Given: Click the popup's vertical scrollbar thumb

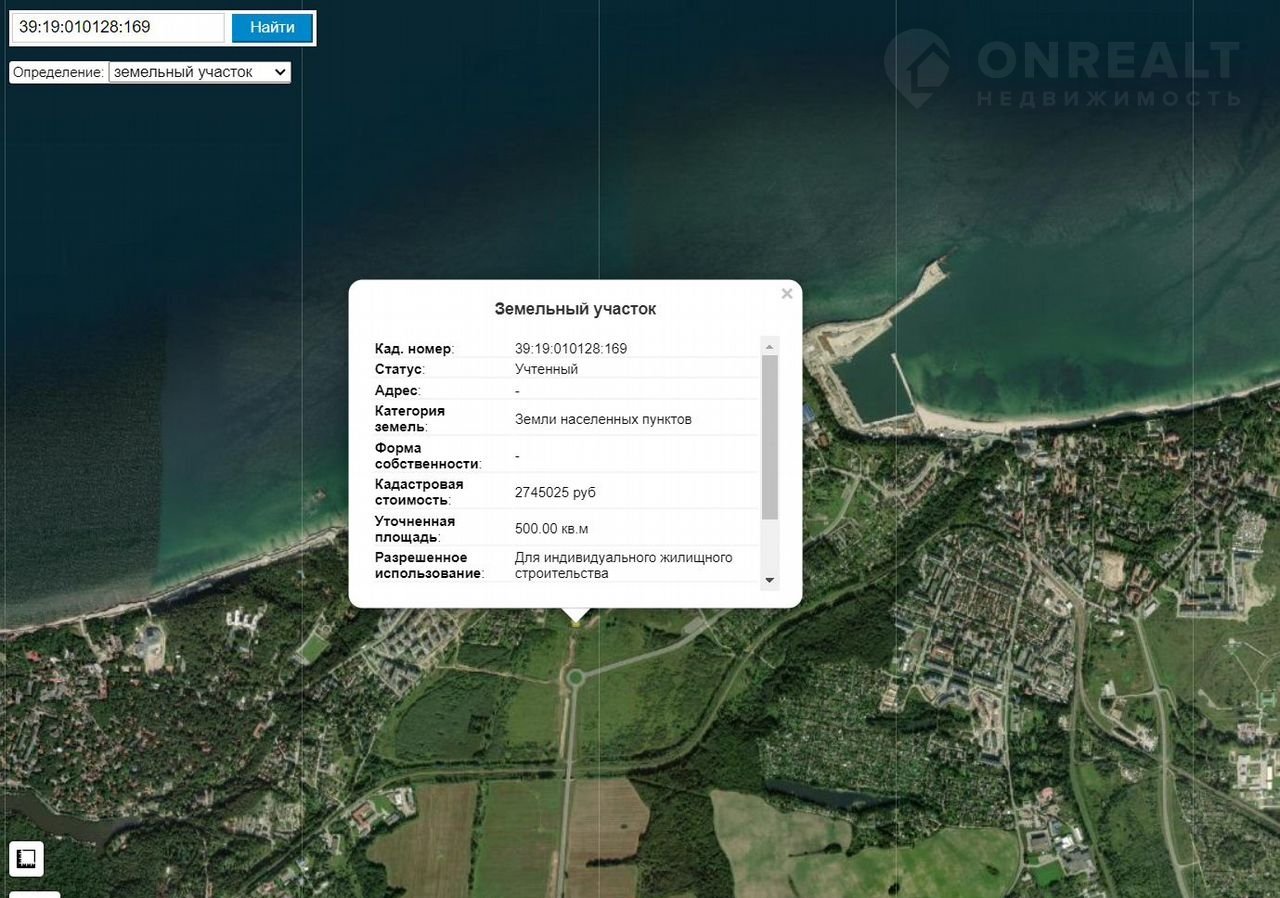Looking at the screenshot, I should [769, 437].
